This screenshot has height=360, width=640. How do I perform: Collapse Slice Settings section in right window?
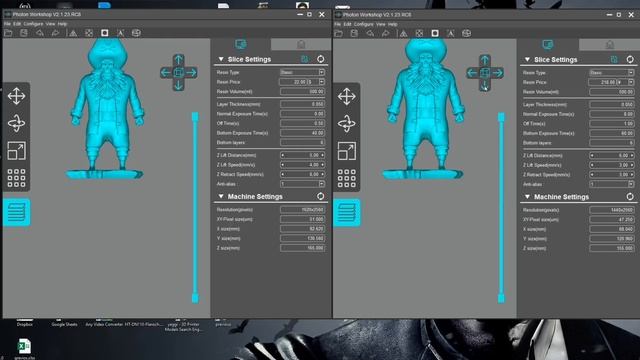point(527,60)
